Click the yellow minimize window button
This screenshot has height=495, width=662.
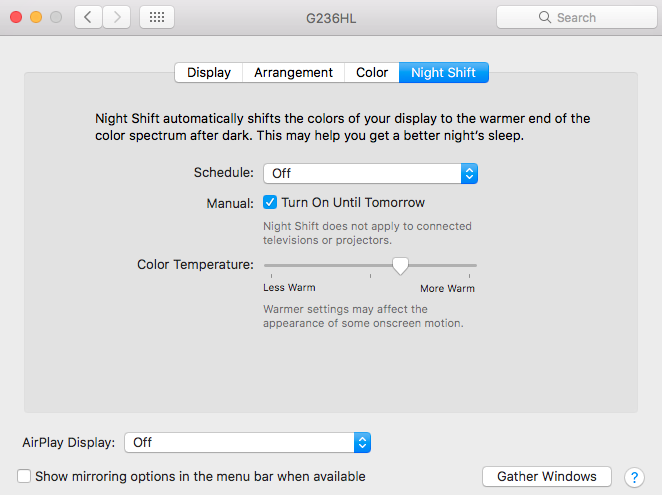tap(36, 17)
